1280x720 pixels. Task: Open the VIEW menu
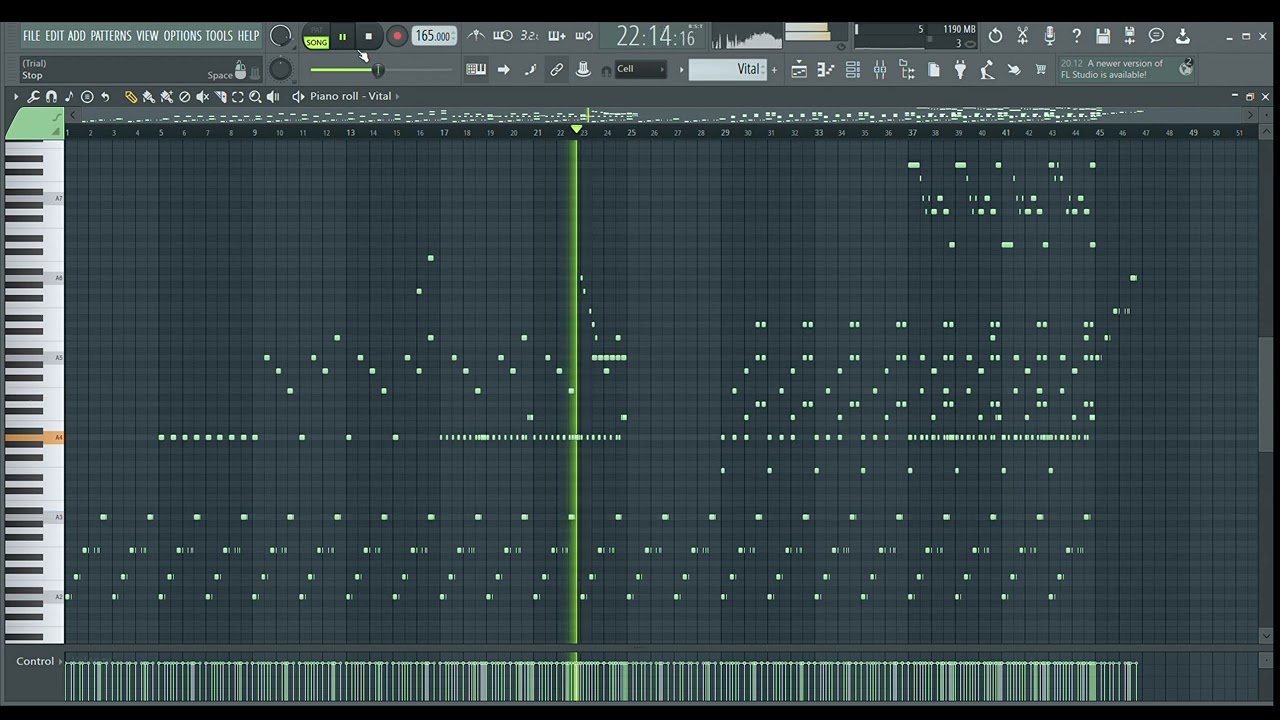tap(147, 36)
